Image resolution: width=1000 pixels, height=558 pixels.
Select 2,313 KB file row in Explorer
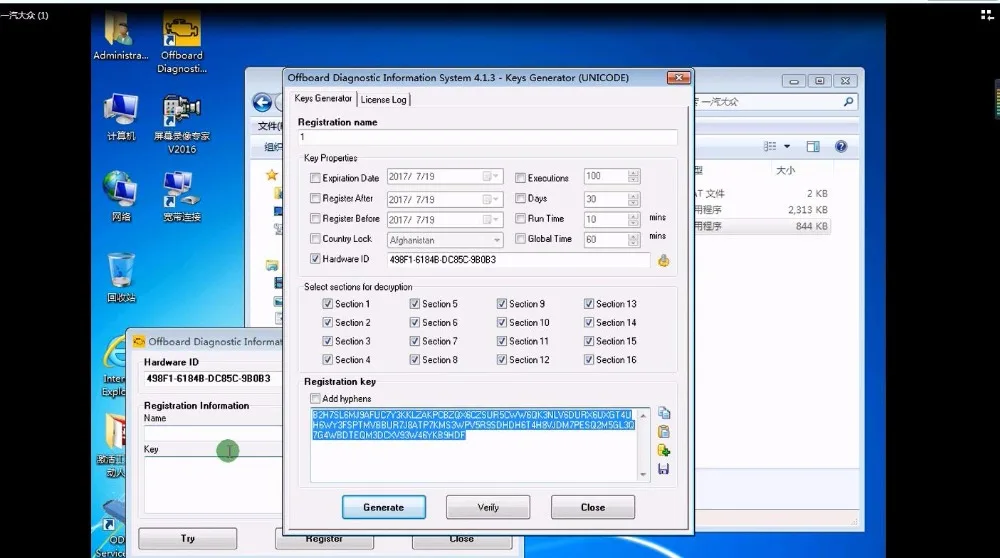(x=762, y=210)
